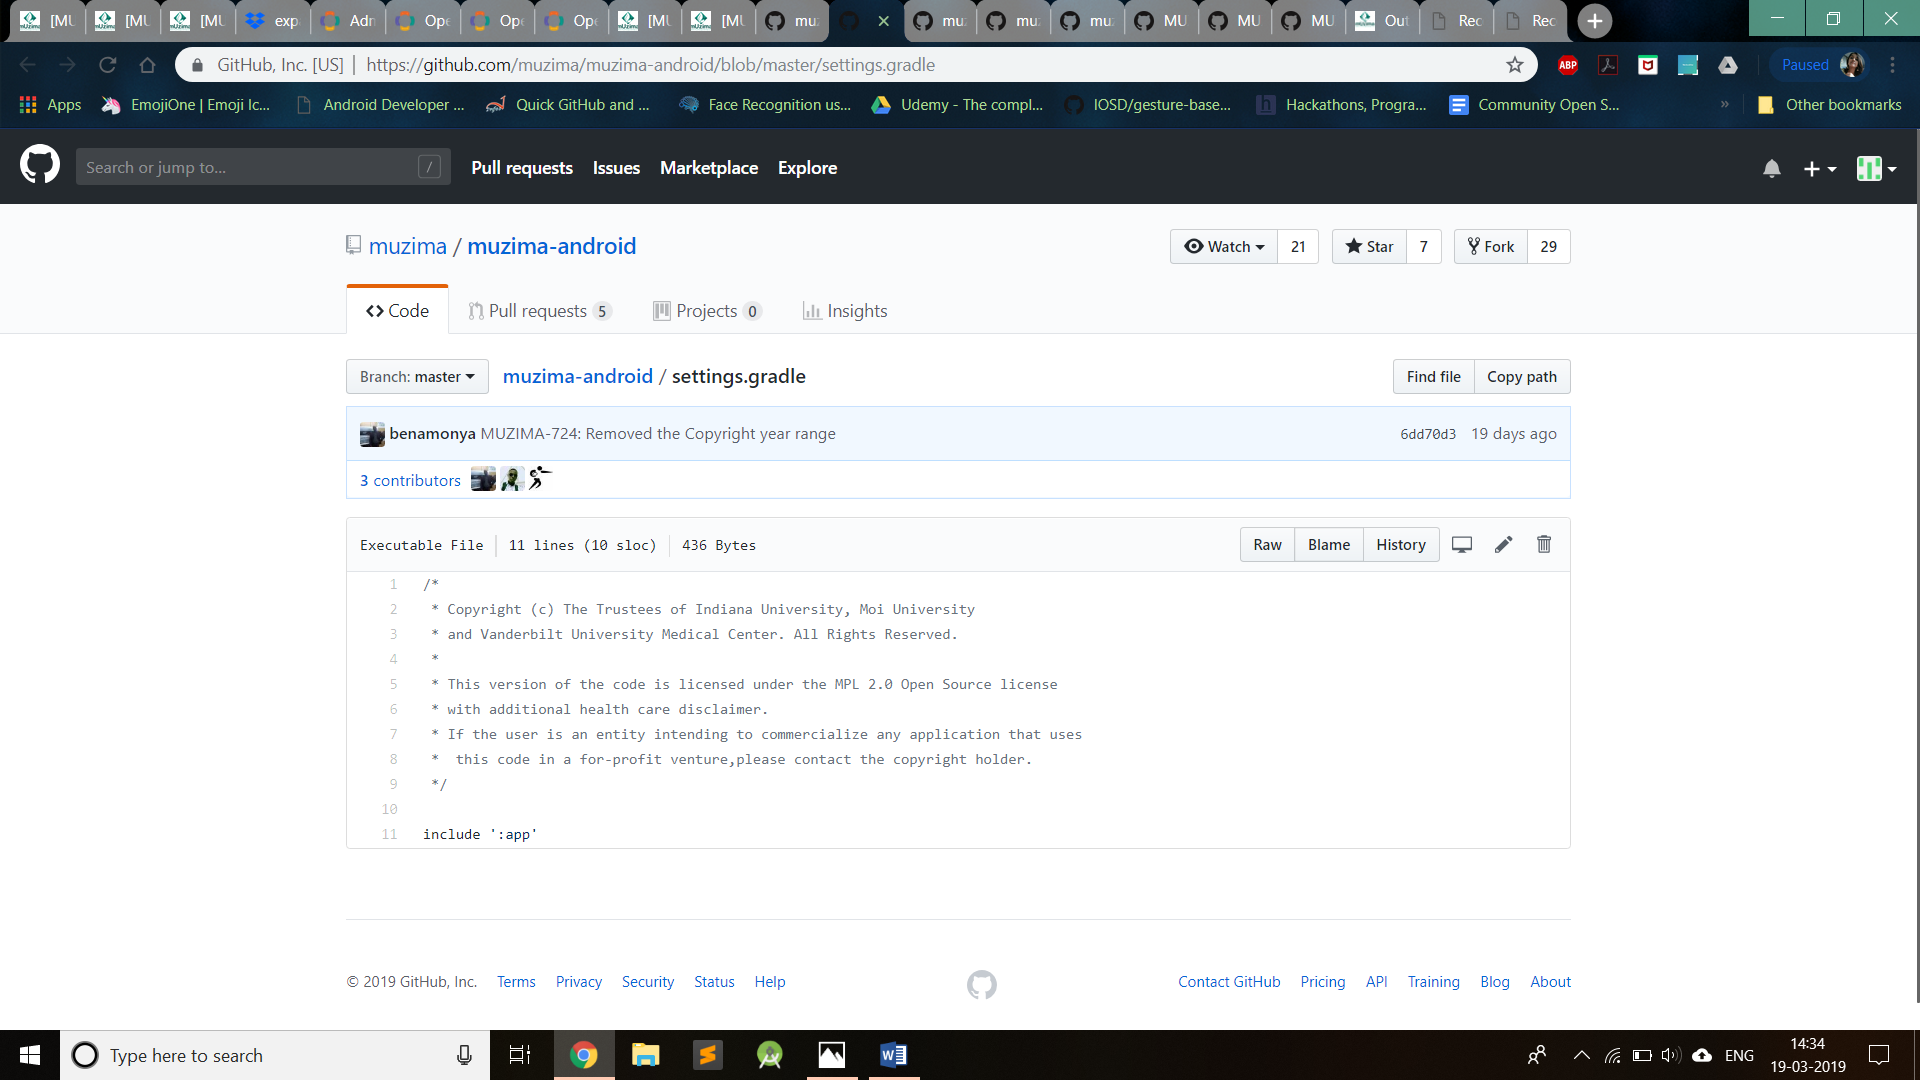Open the muzima organization link

pos(408,246)
